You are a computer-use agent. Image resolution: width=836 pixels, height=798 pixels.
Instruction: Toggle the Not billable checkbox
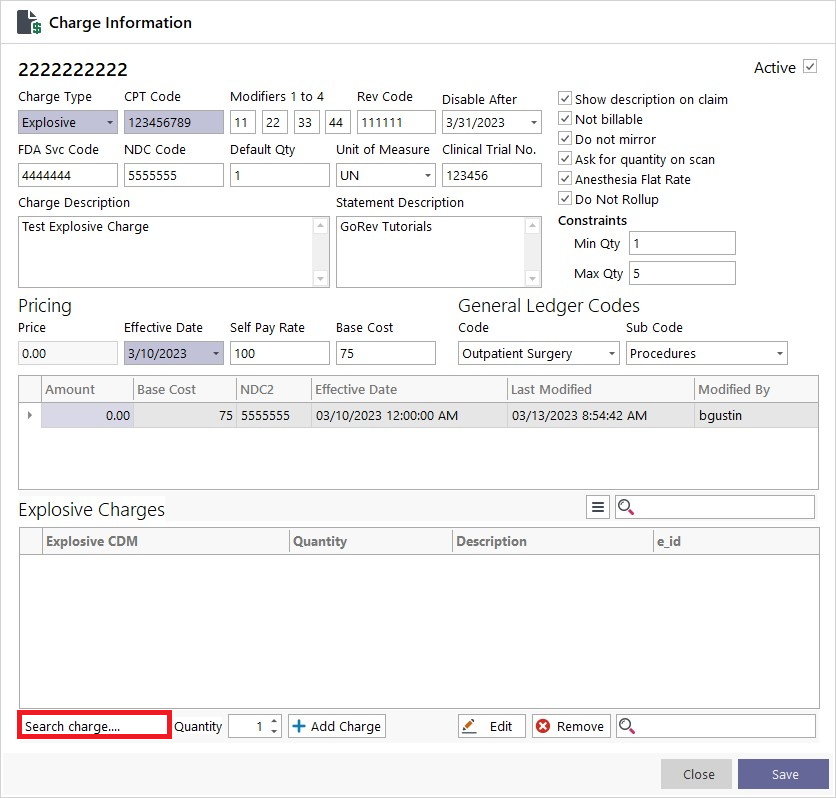565,118
